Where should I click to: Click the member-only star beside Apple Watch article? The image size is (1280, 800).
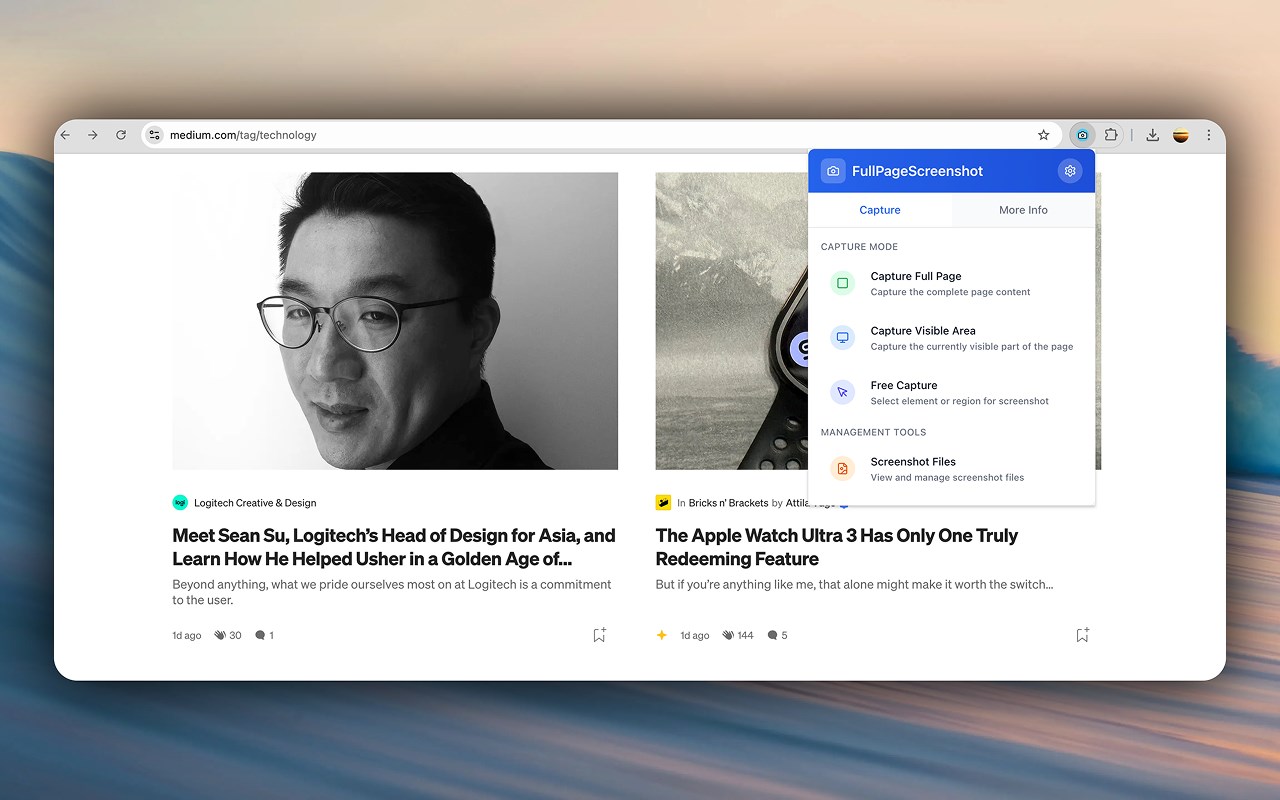[661, 635]
